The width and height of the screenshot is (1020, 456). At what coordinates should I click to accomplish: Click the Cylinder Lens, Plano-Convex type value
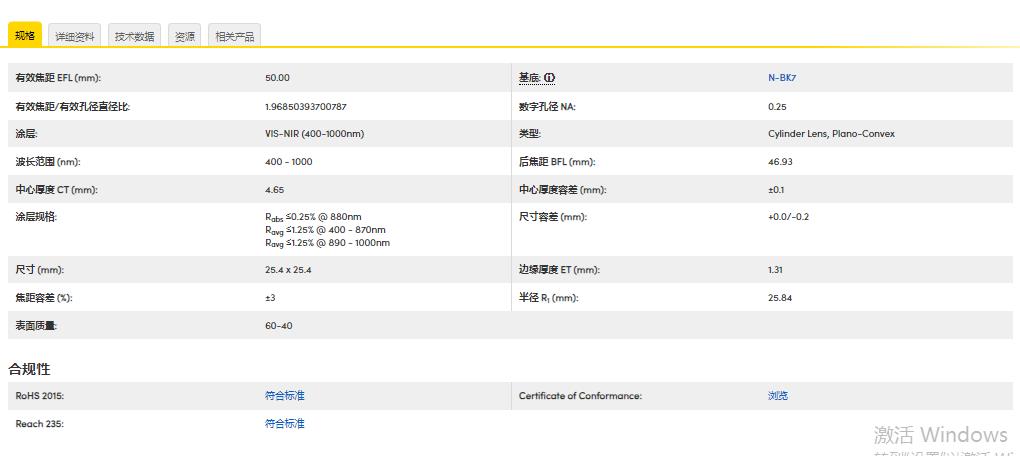(x=831, y=134)
